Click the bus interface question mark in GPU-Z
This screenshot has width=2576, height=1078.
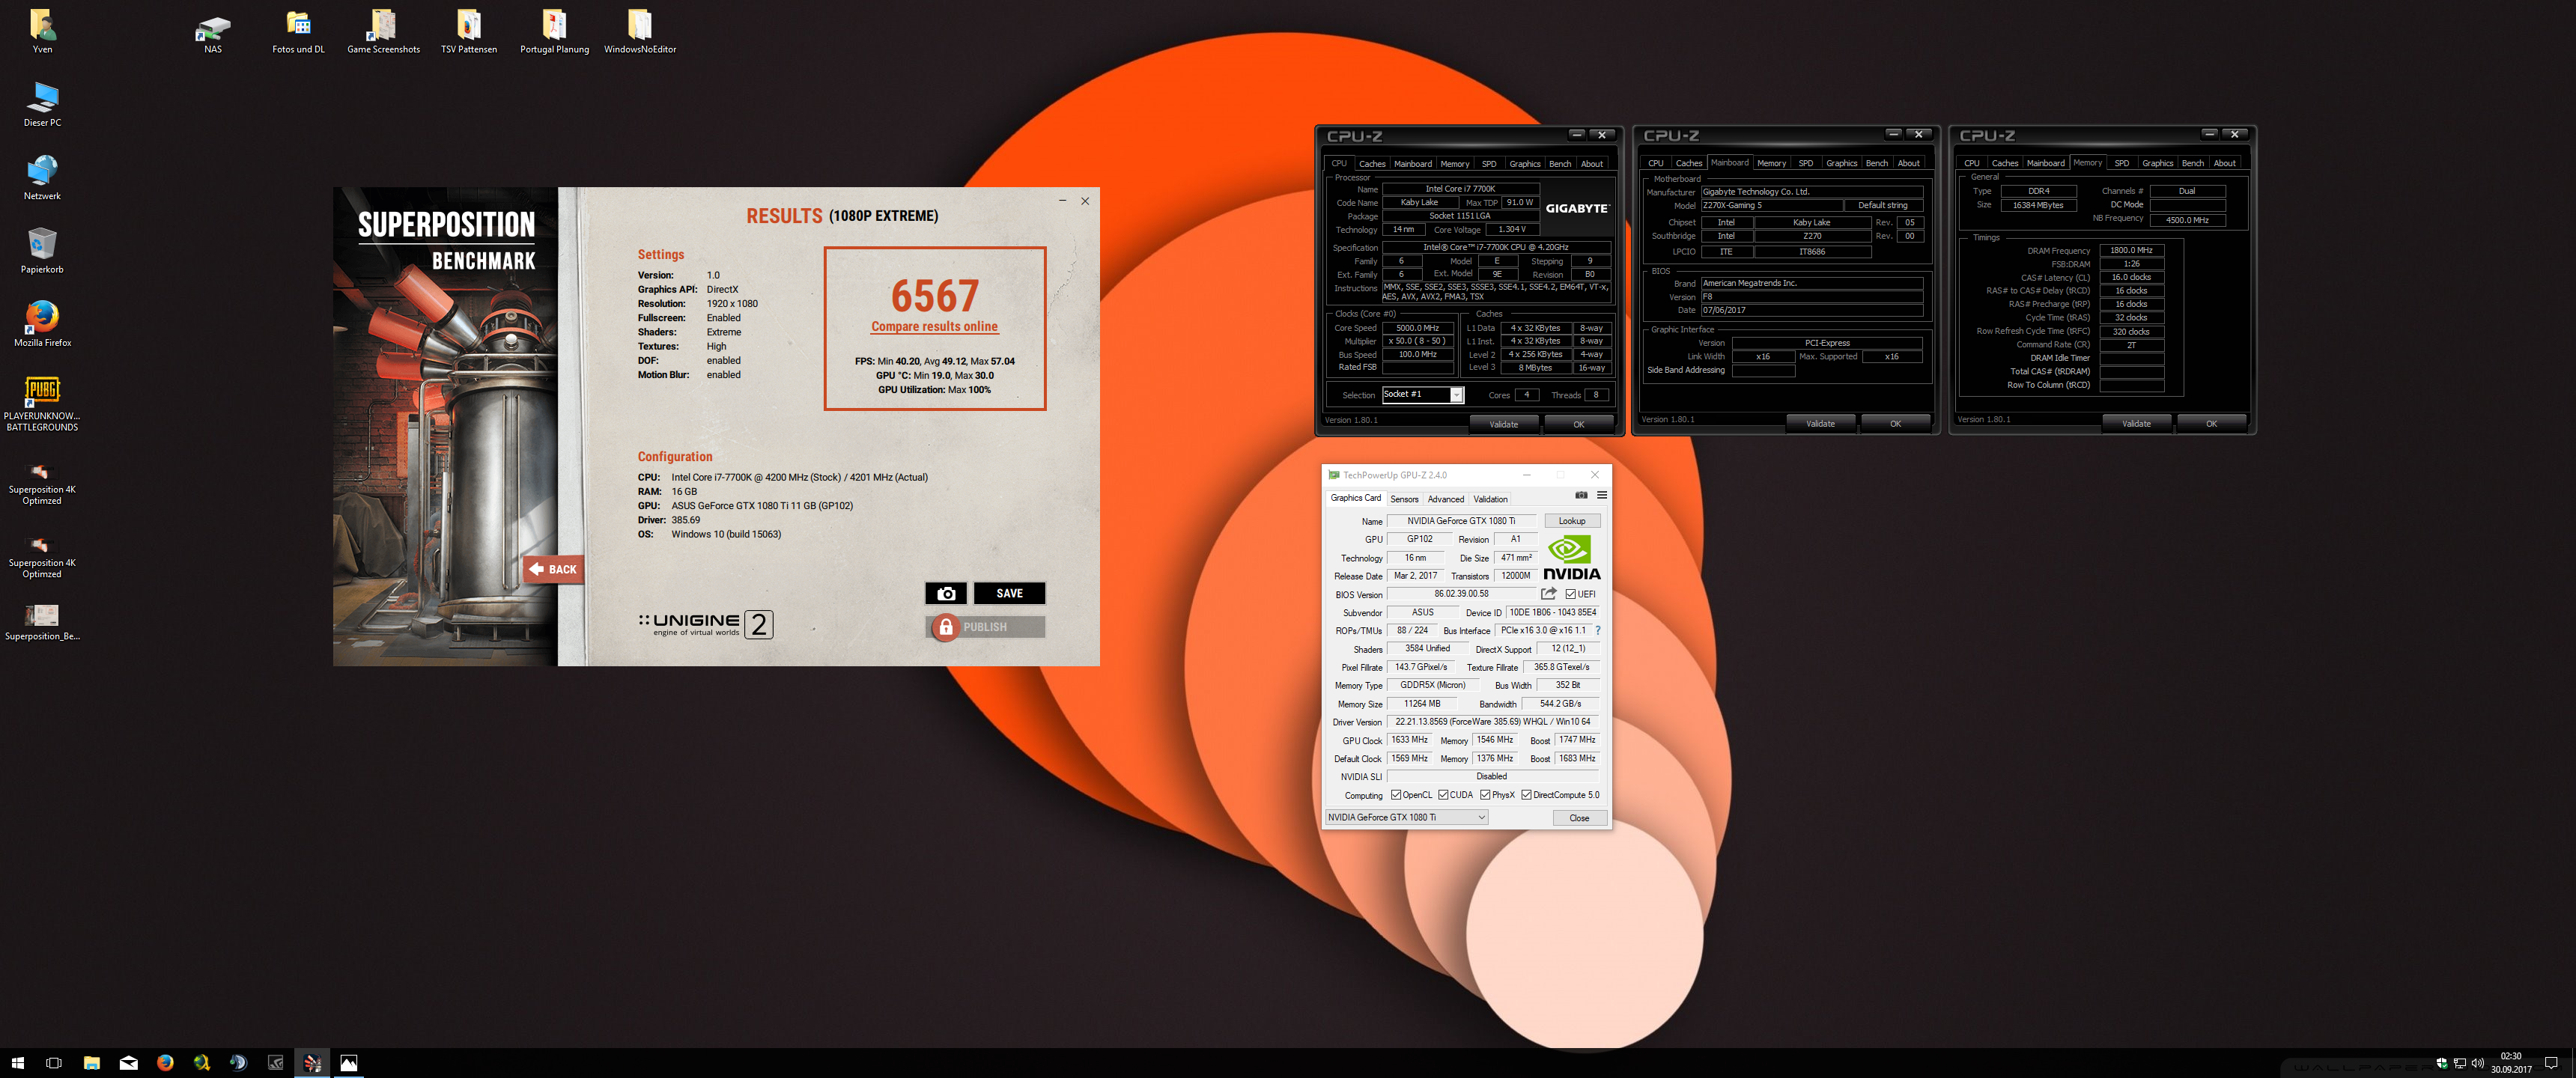(x=1597, y=630)
